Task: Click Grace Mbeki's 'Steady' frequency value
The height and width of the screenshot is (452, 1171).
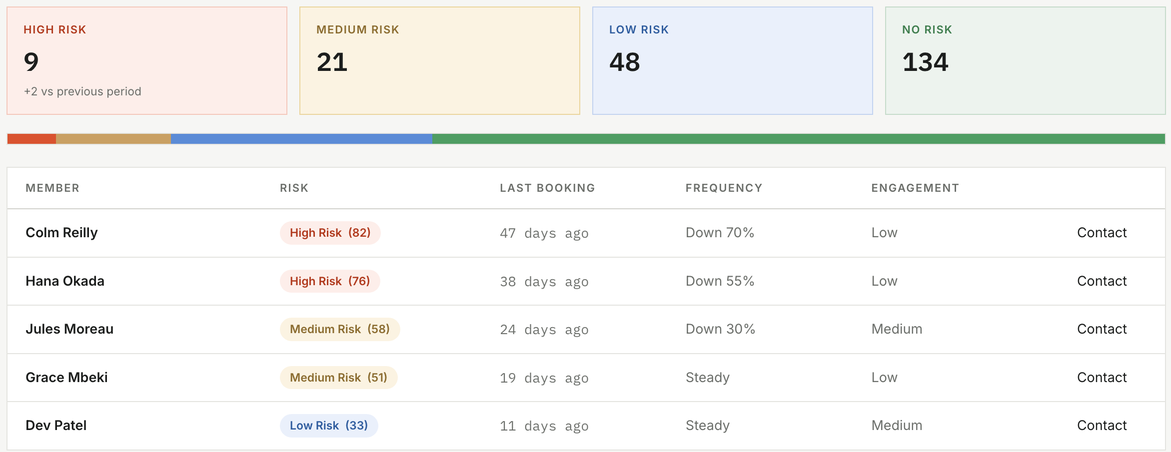Action: click(707, 377)
